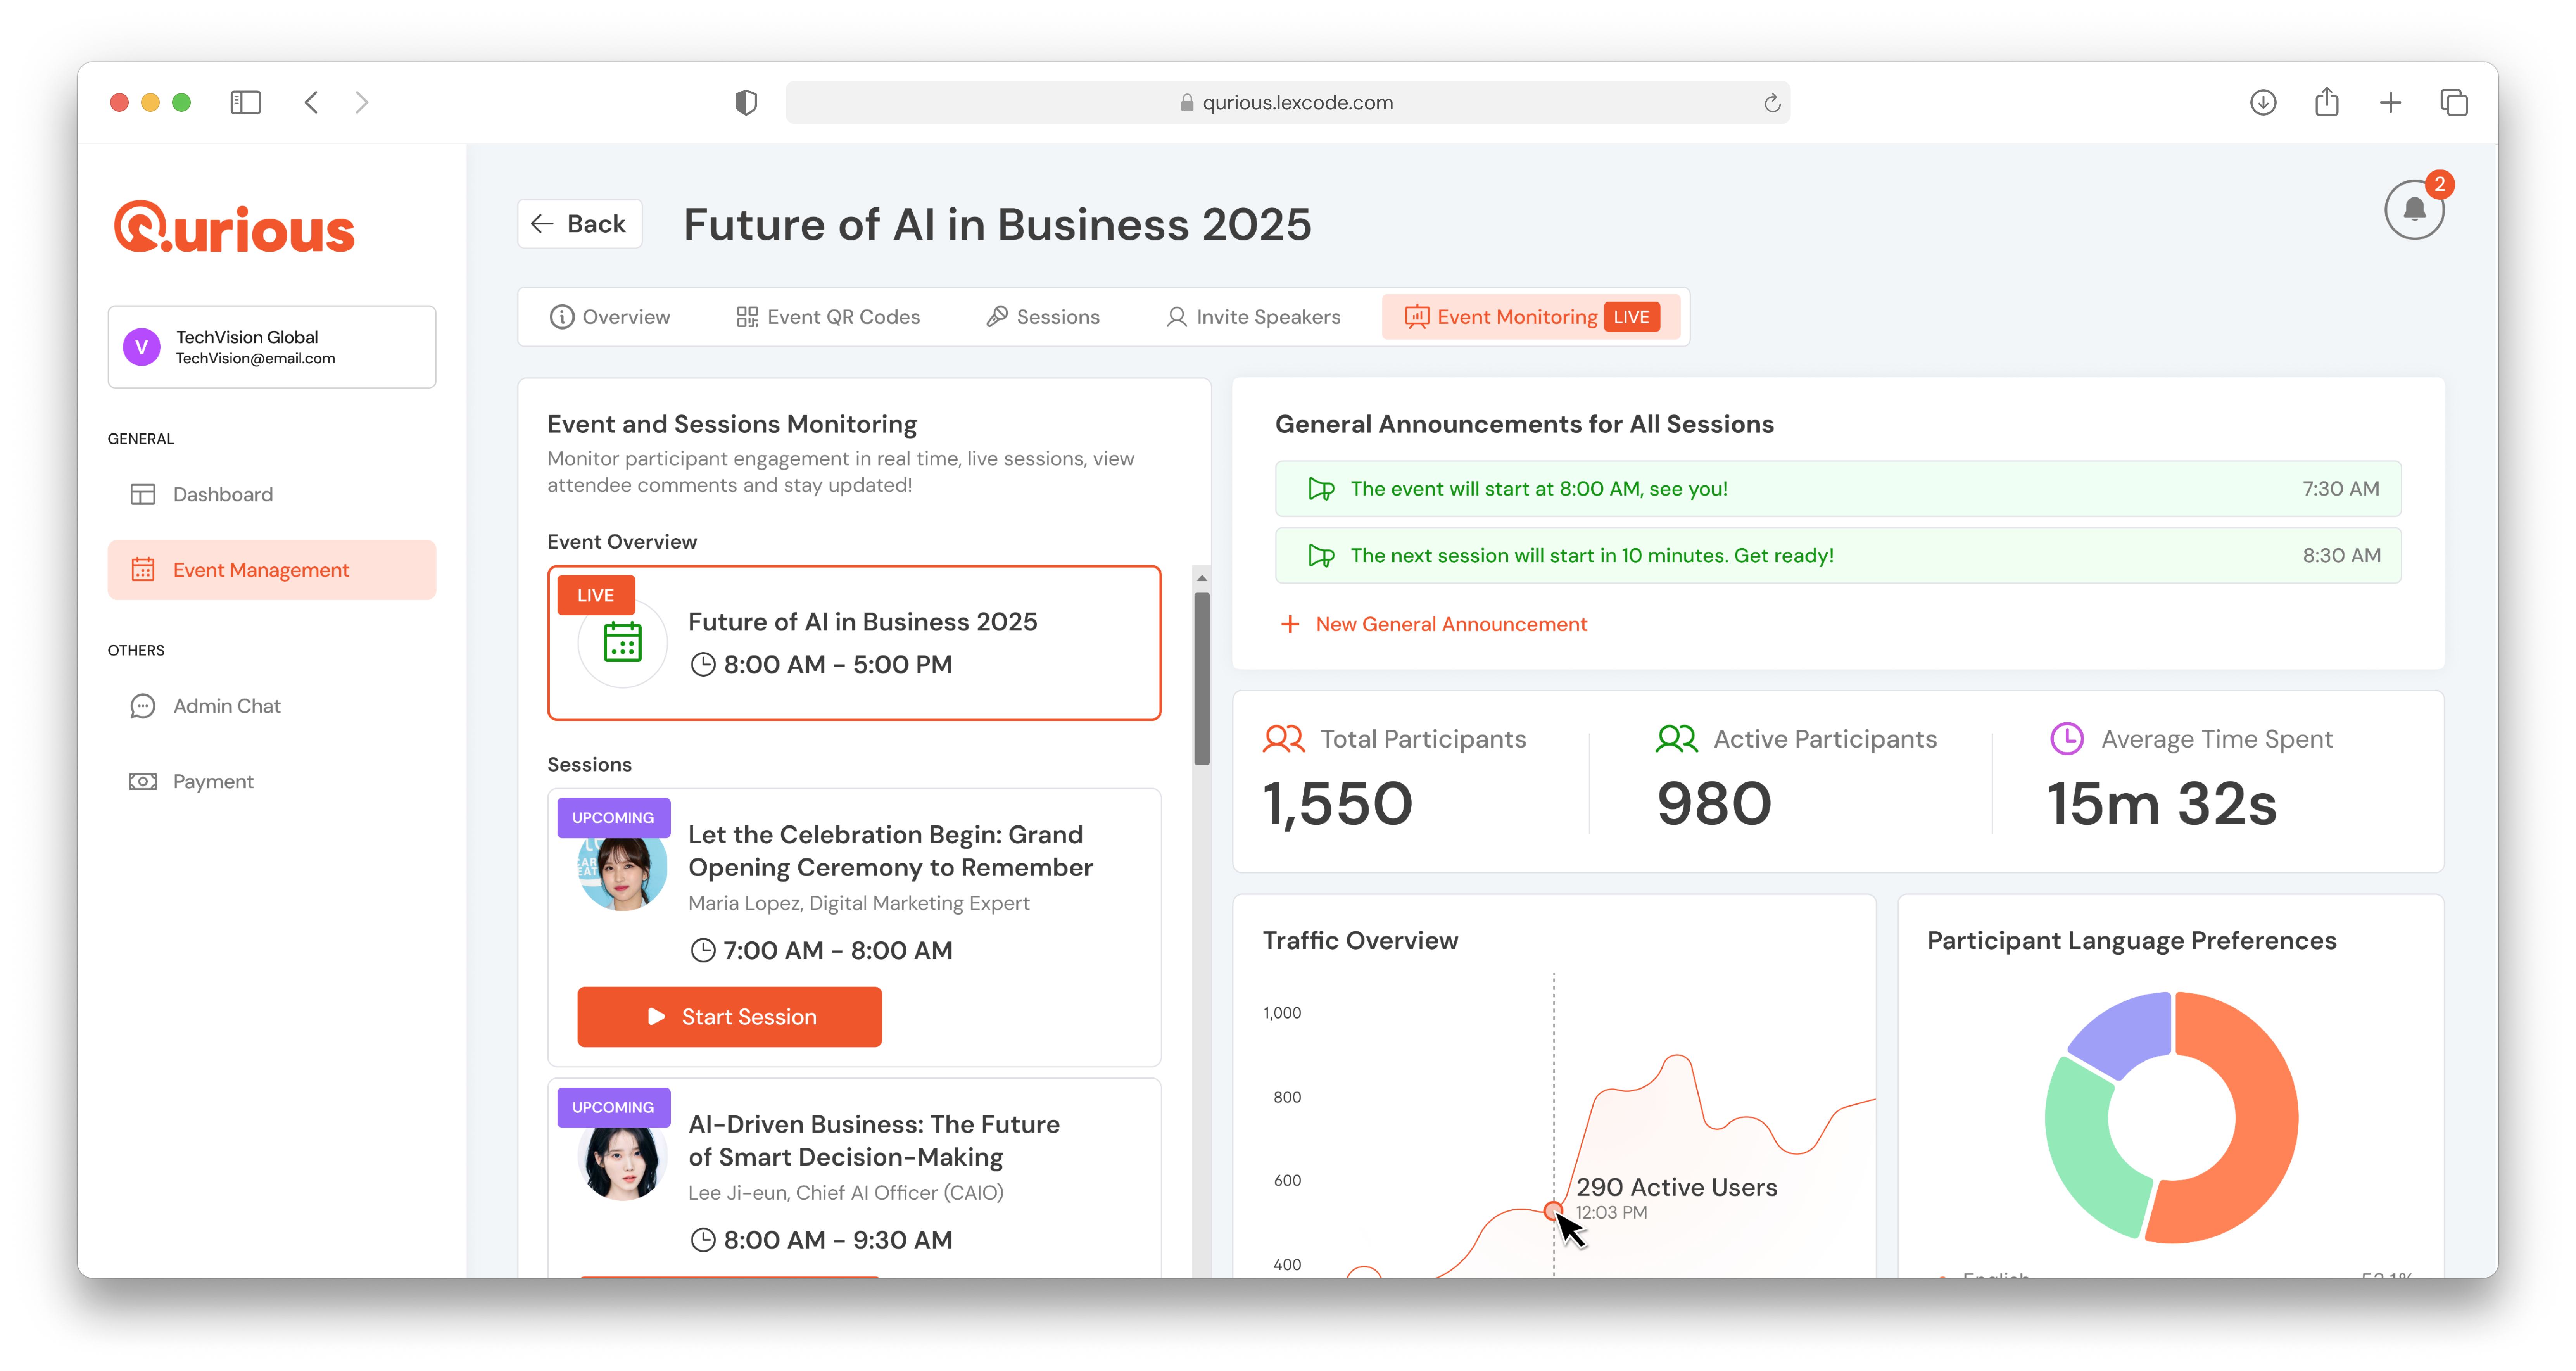Select the Event Monitoring tab

coord(1532,317)
